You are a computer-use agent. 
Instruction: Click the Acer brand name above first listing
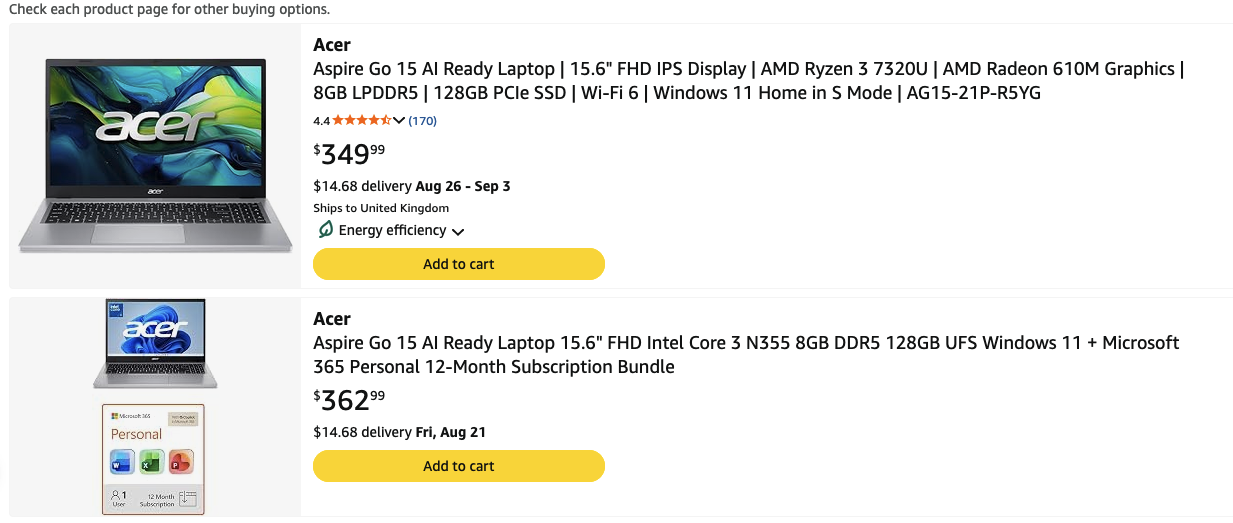pyautogui.click(x=332, y=45)
